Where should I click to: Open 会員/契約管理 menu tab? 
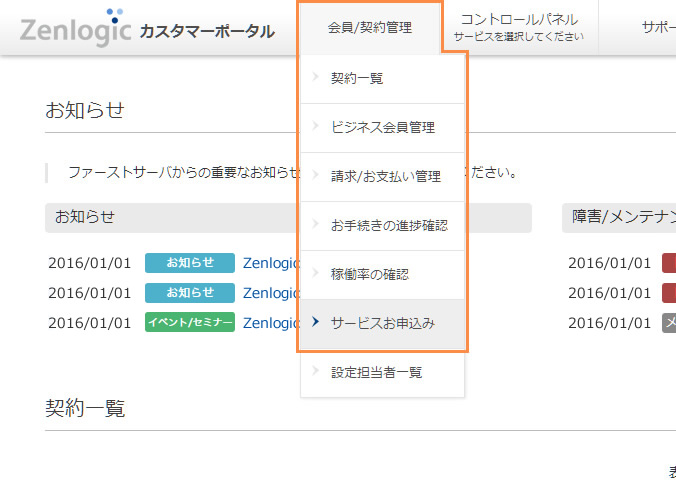pos(369,28)
